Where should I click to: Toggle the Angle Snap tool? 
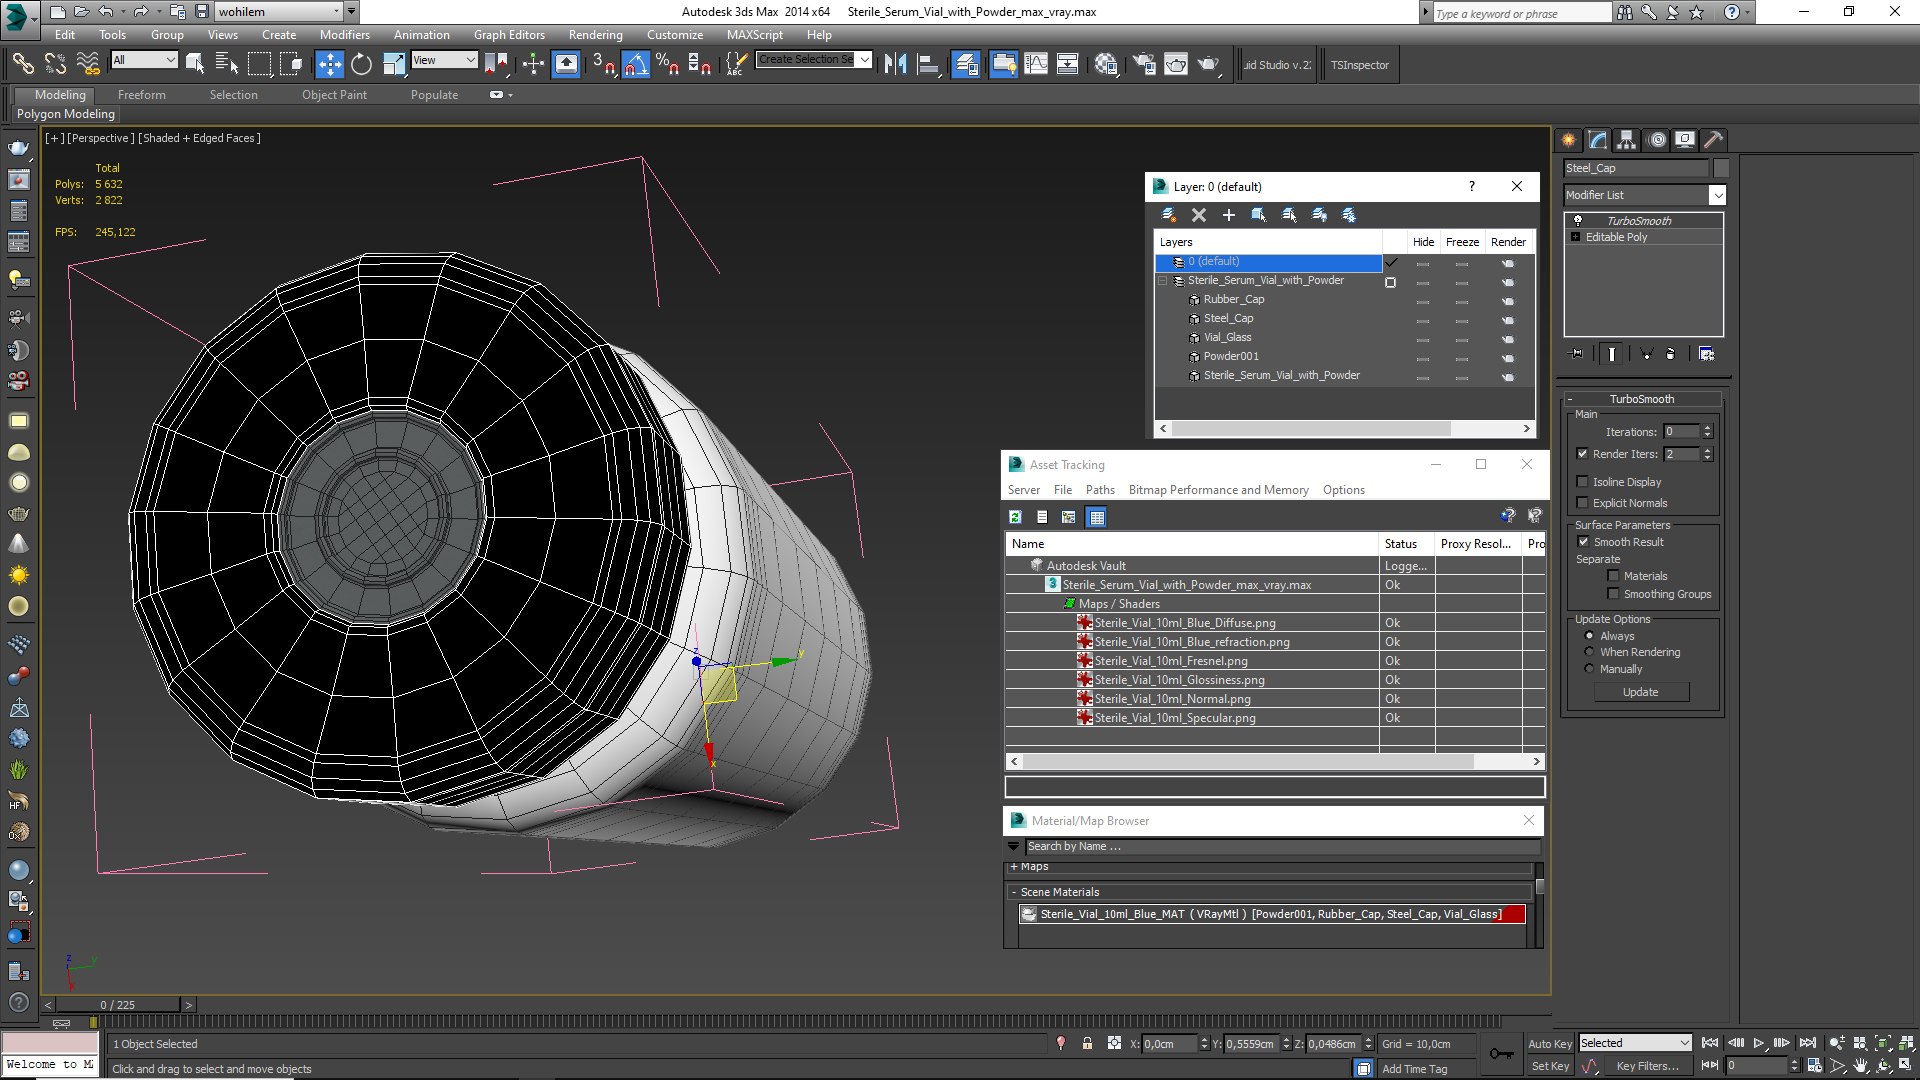point(636,65)
